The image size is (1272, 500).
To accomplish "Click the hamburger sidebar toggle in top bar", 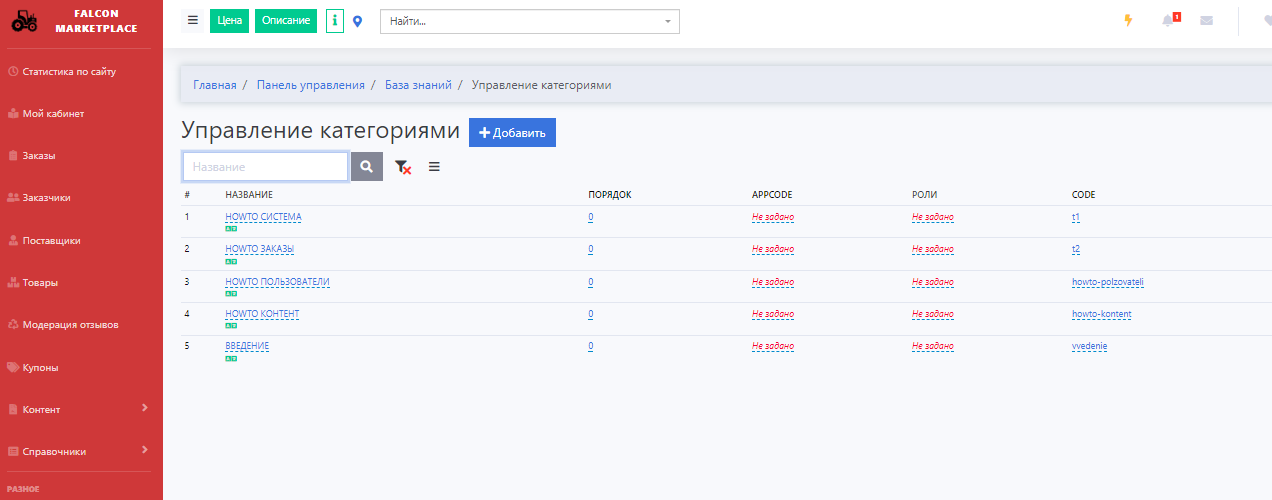I will (x=193, y=20).
